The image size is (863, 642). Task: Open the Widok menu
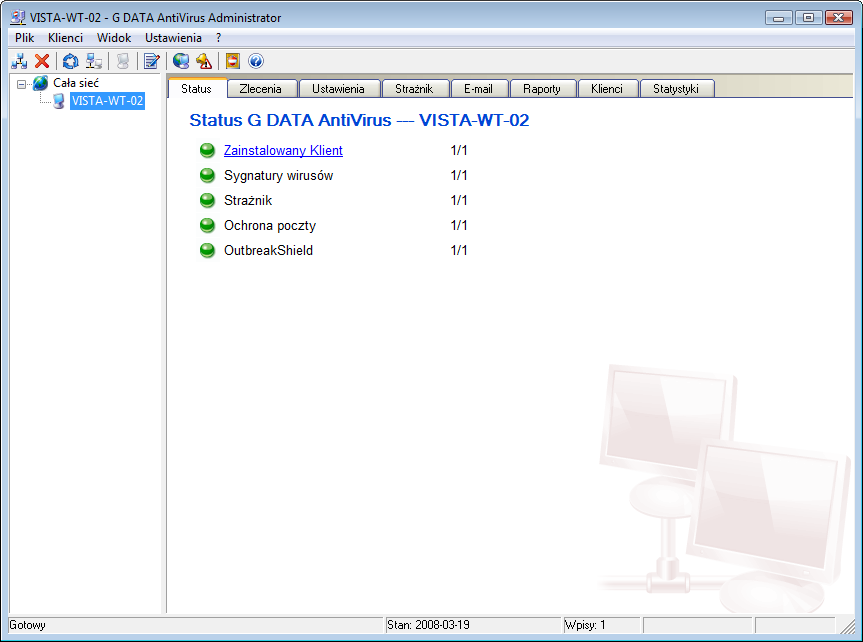114,38
